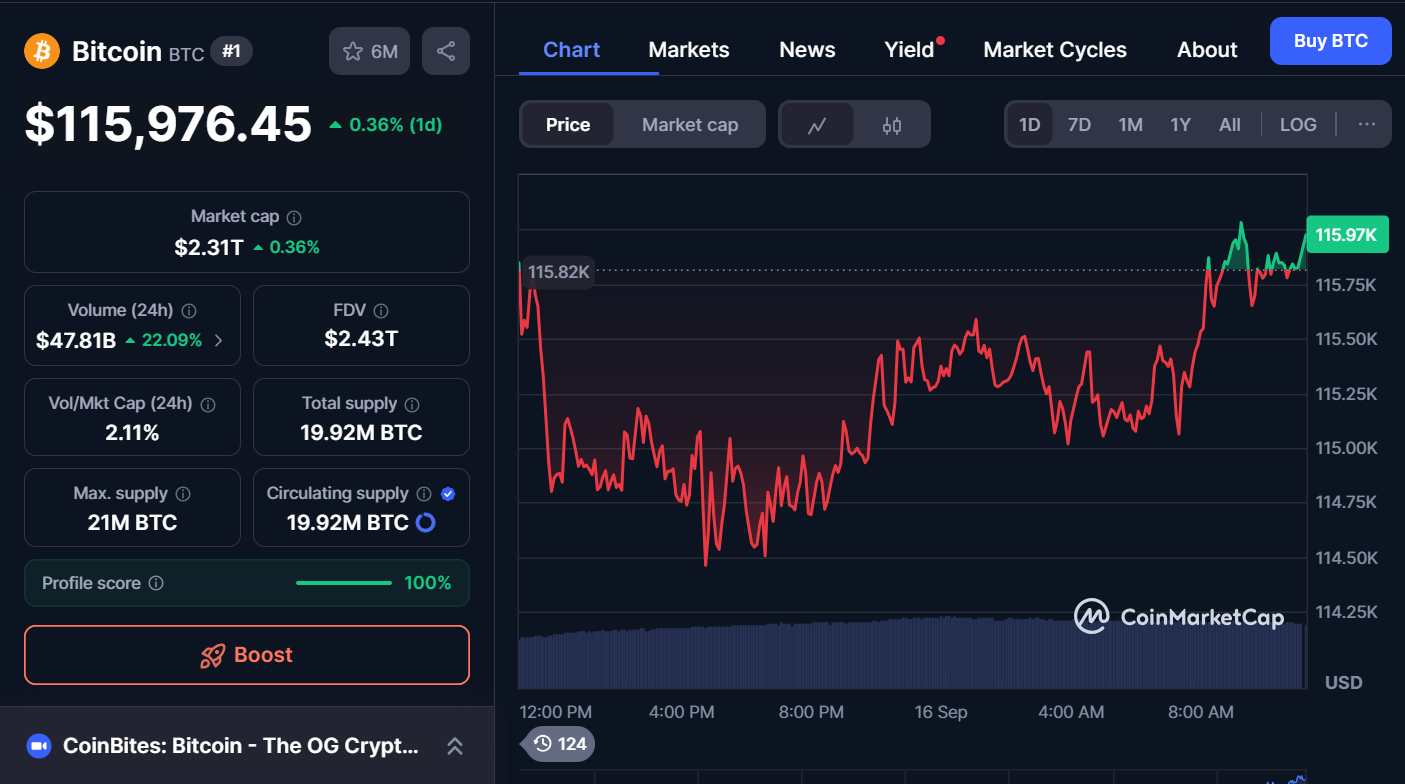Open the Yield tab

(x=909, y=50)
